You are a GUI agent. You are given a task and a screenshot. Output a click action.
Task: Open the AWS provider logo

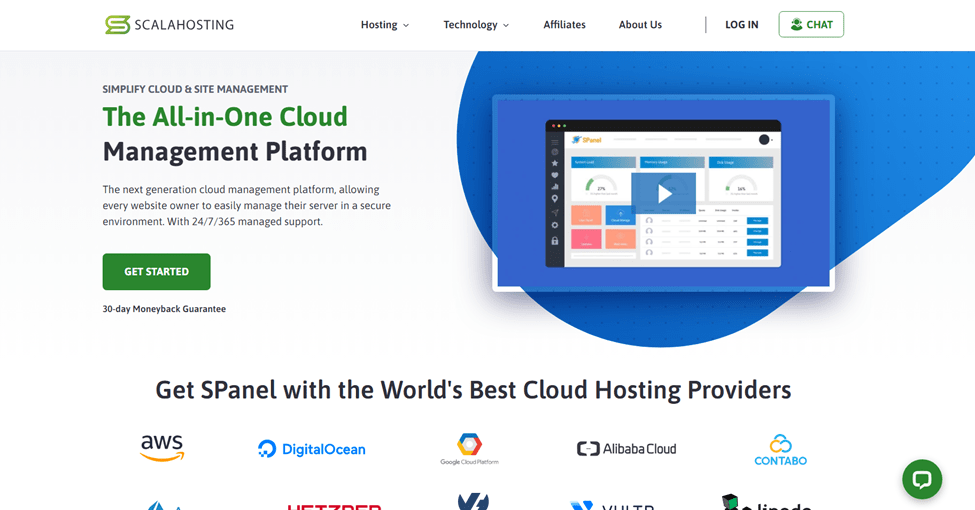pyautogui.click(x=162, y=448)
